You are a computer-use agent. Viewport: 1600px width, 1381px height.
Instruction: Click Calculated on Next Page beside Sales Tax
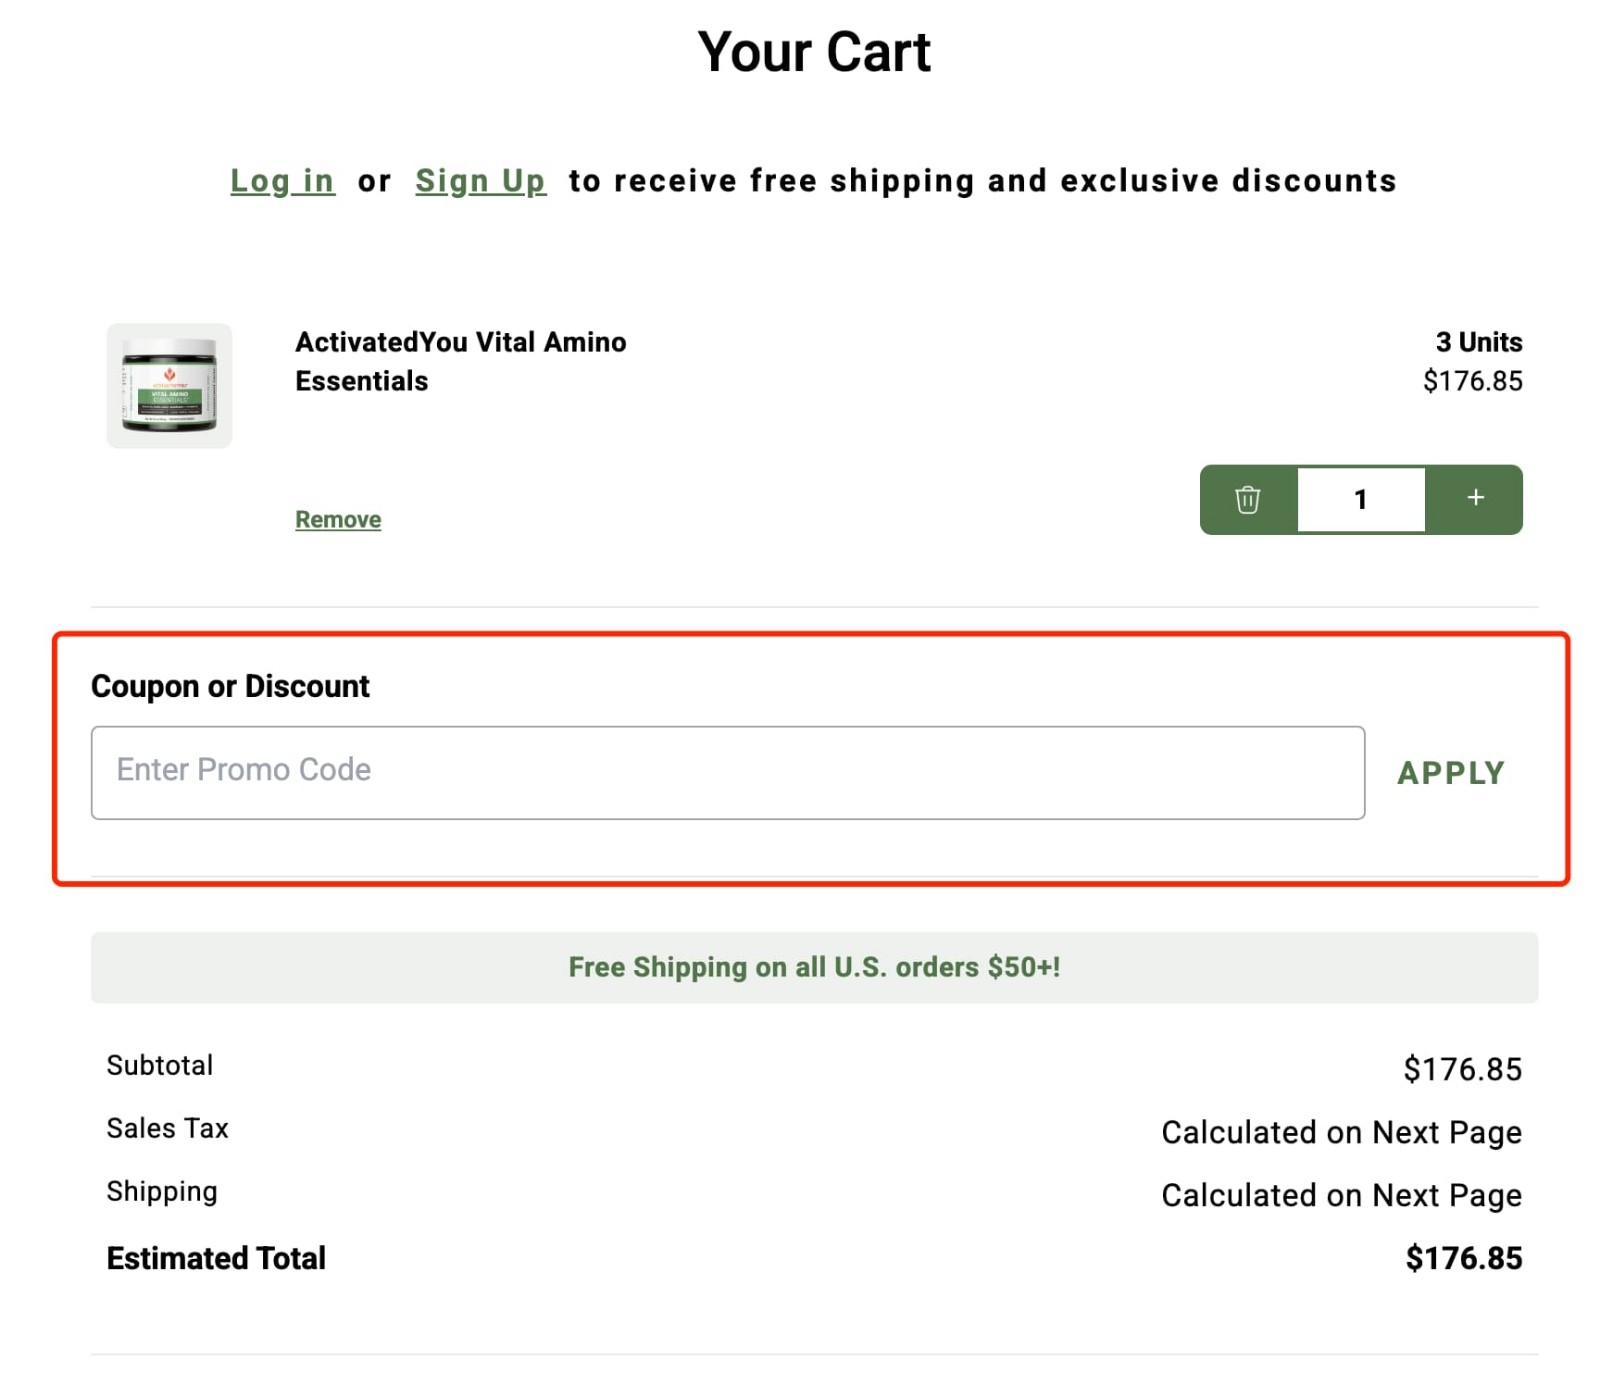(x=1341, y=1132)
